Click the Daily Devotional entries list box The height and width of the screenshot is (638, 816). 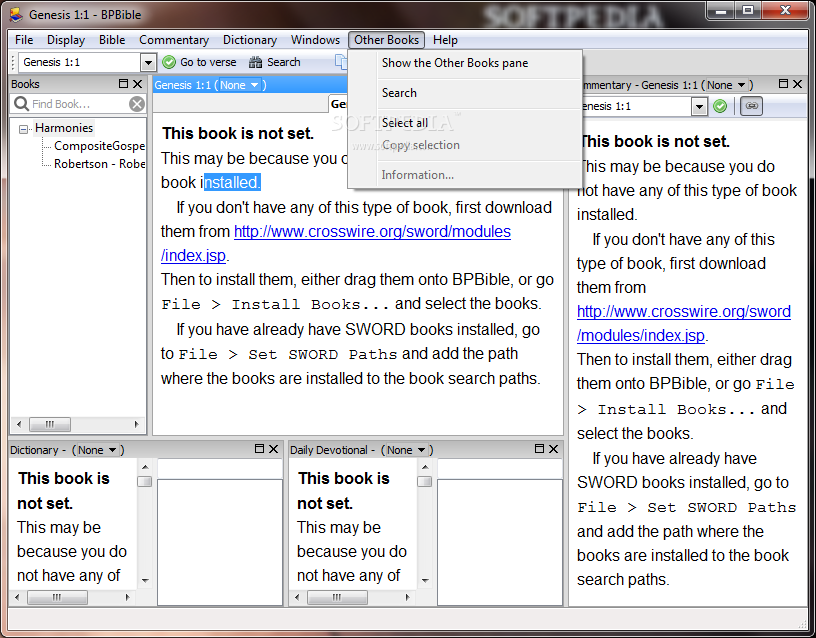(500, 542)
